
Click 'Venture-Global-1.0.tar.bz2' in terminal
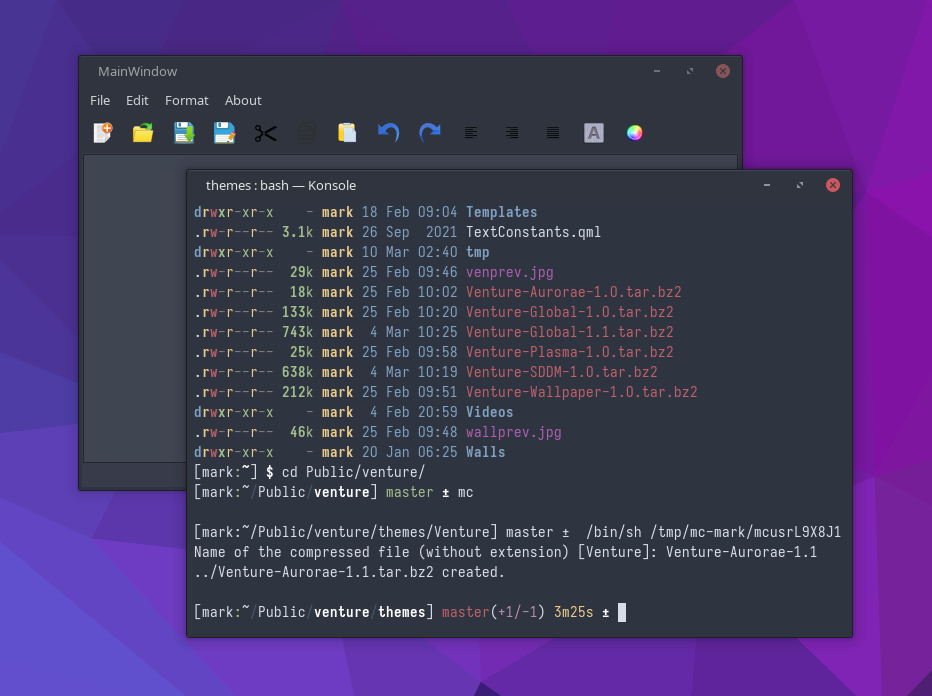[x=569, y=312]
